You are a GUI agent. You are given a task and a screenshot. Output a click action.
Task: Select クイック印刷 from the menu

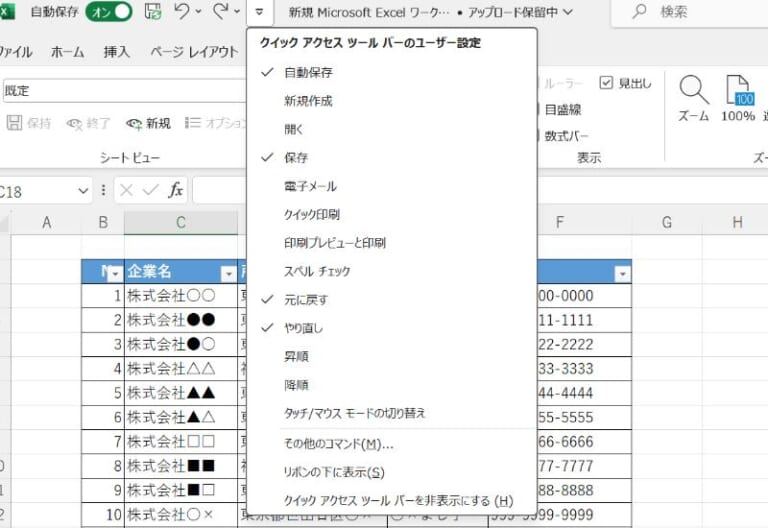tap(392, 215)
